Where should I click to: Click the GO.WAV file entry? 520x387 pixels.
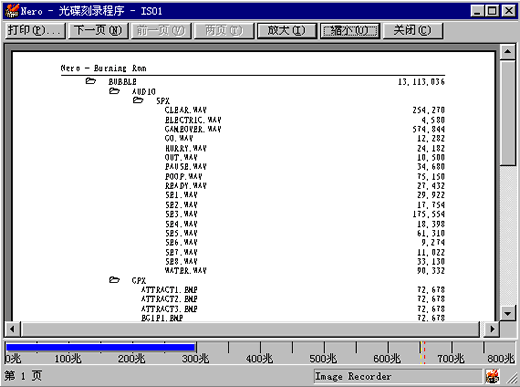click(x=179, y=138)
